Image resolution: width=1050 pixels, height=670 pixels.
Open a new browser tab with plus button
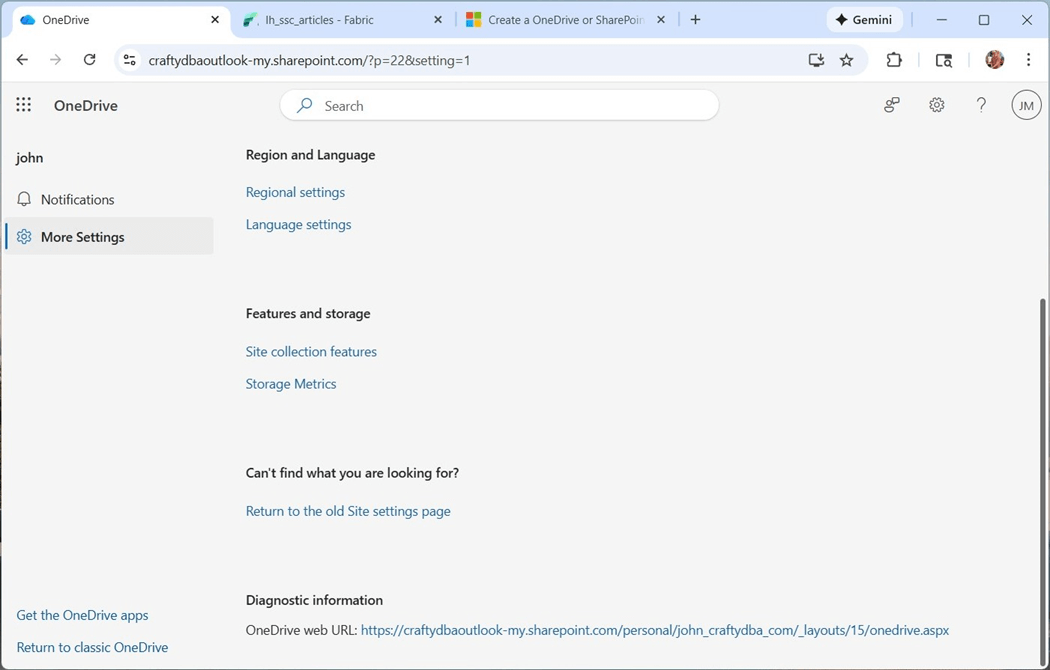coord(696,20)
